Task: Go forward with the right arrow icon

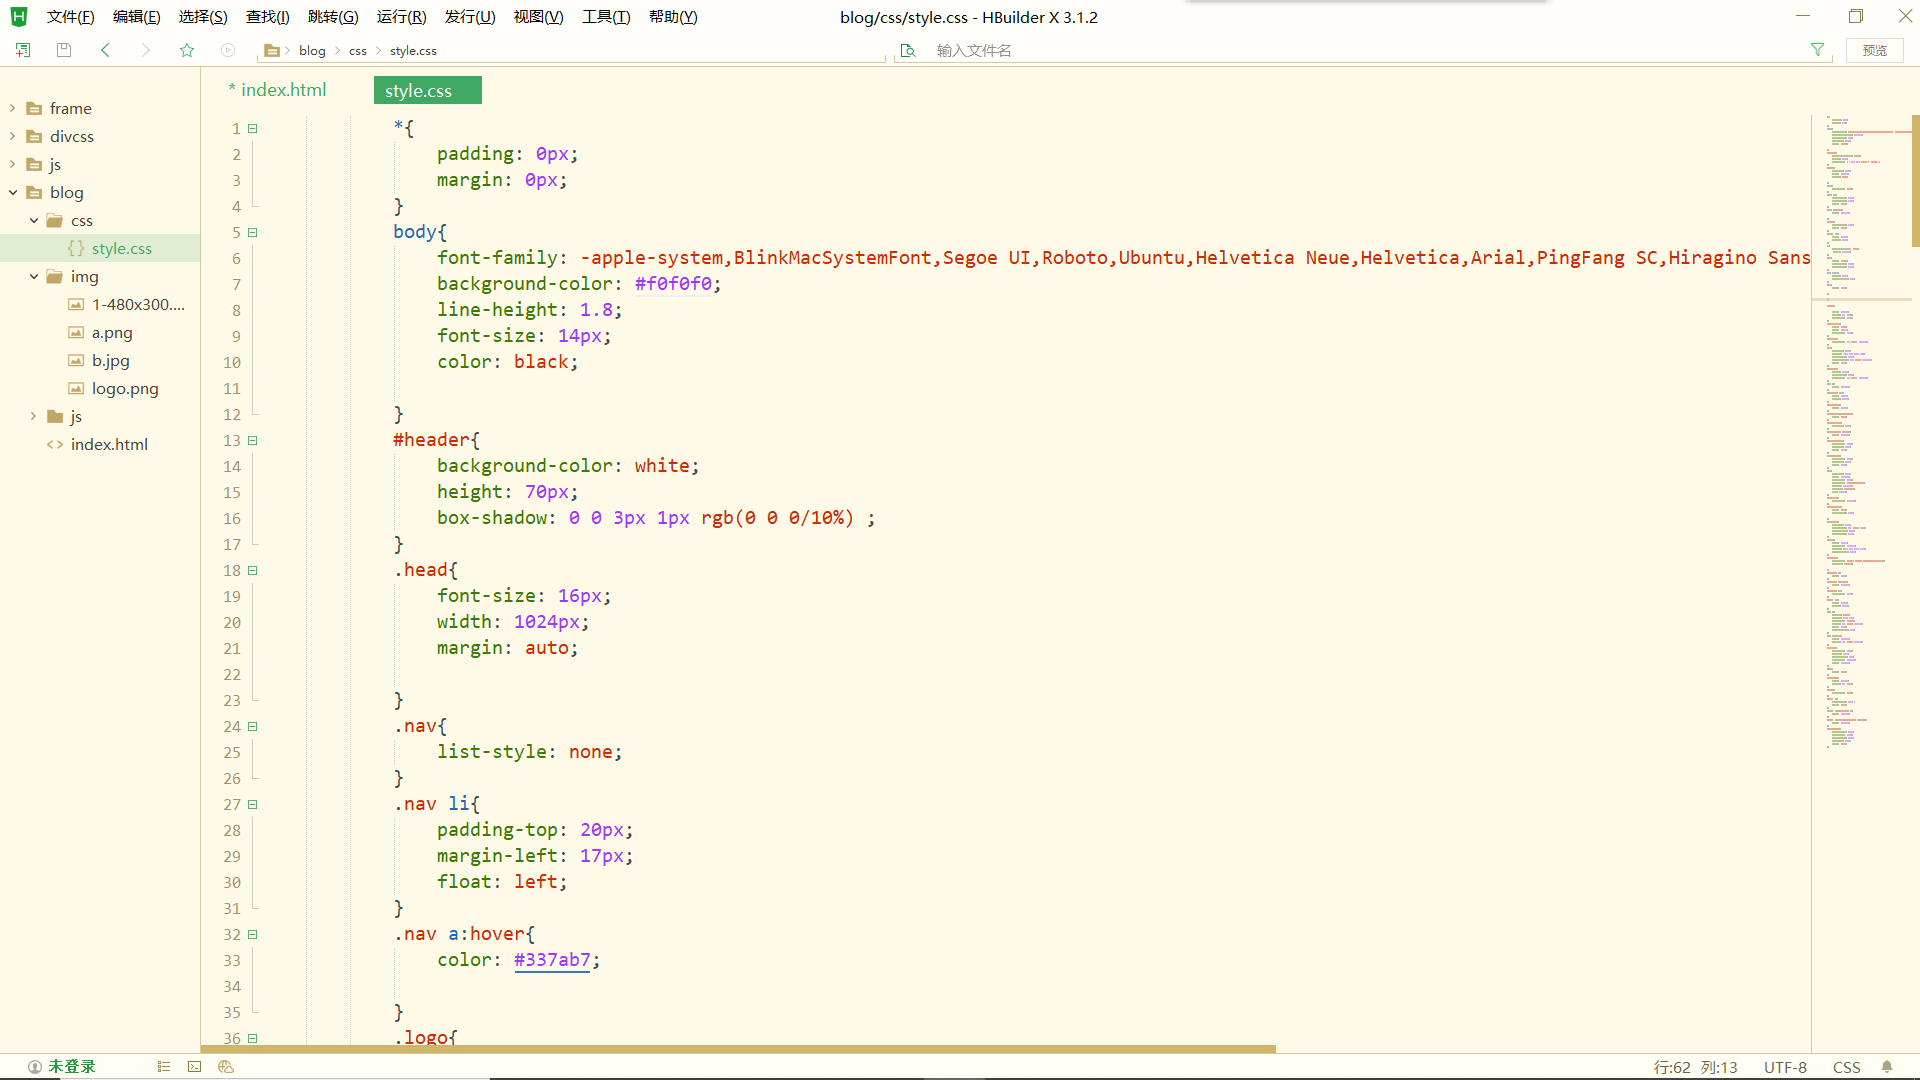Action: click(x=146, y=50)
